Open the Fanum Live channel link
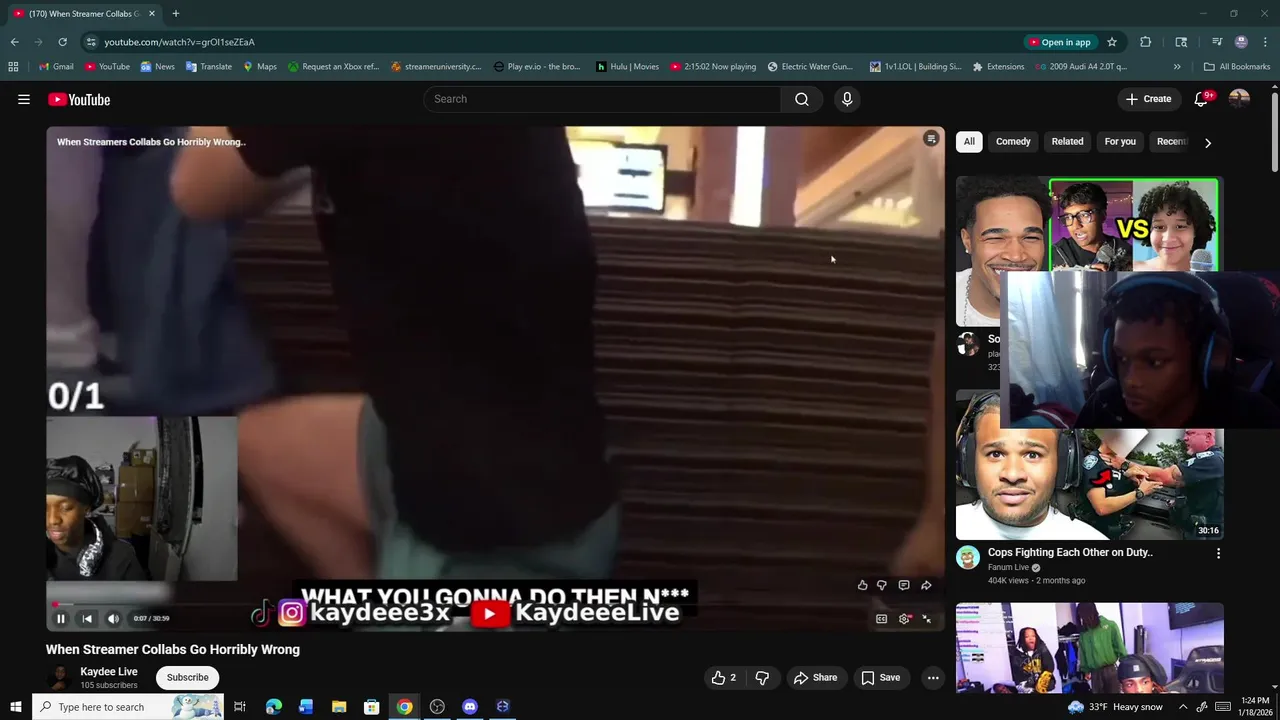The width and height of the screenshot is (1280, 720). point(1010,567)
